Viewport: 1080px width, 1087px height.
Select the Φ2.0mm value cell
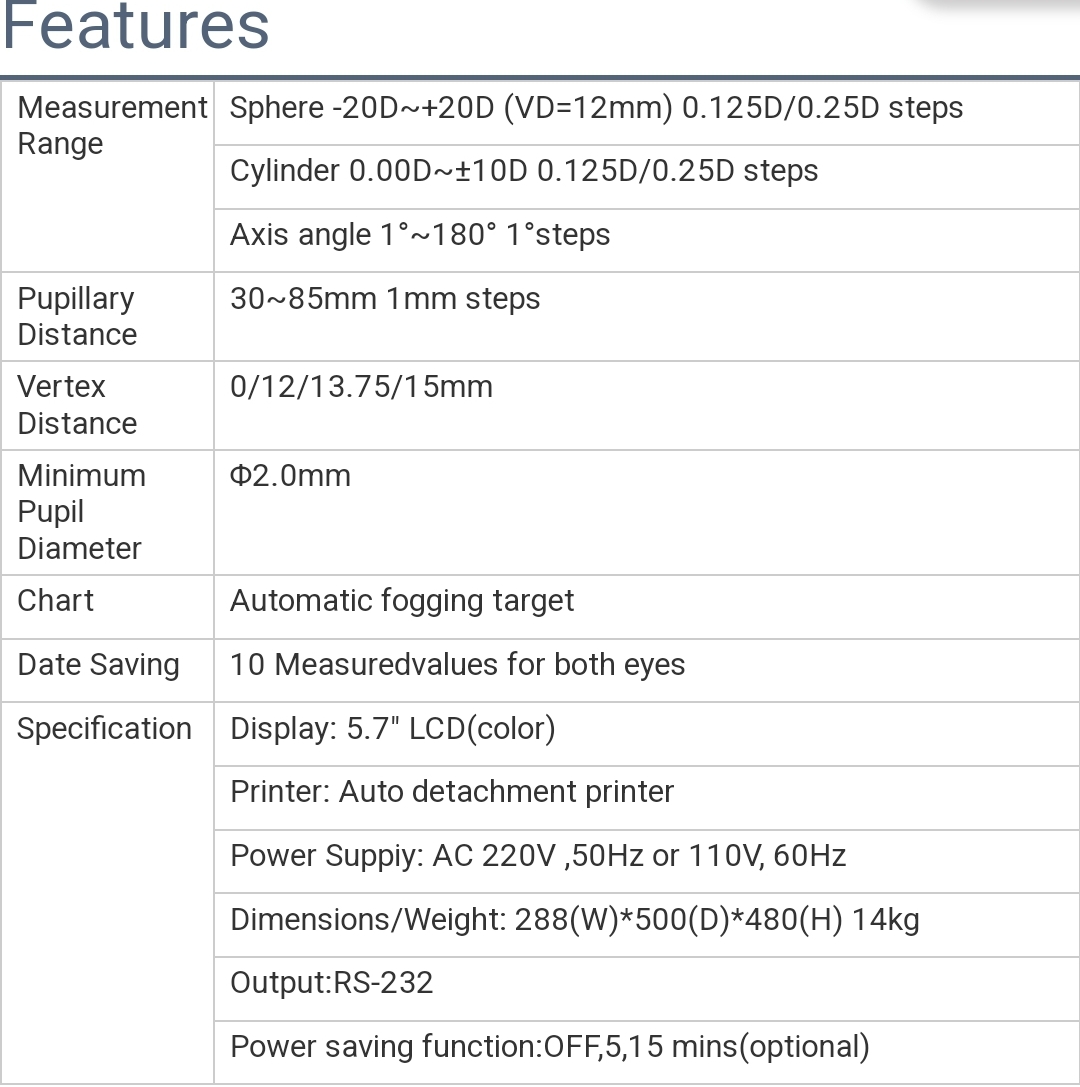(290, 475)
